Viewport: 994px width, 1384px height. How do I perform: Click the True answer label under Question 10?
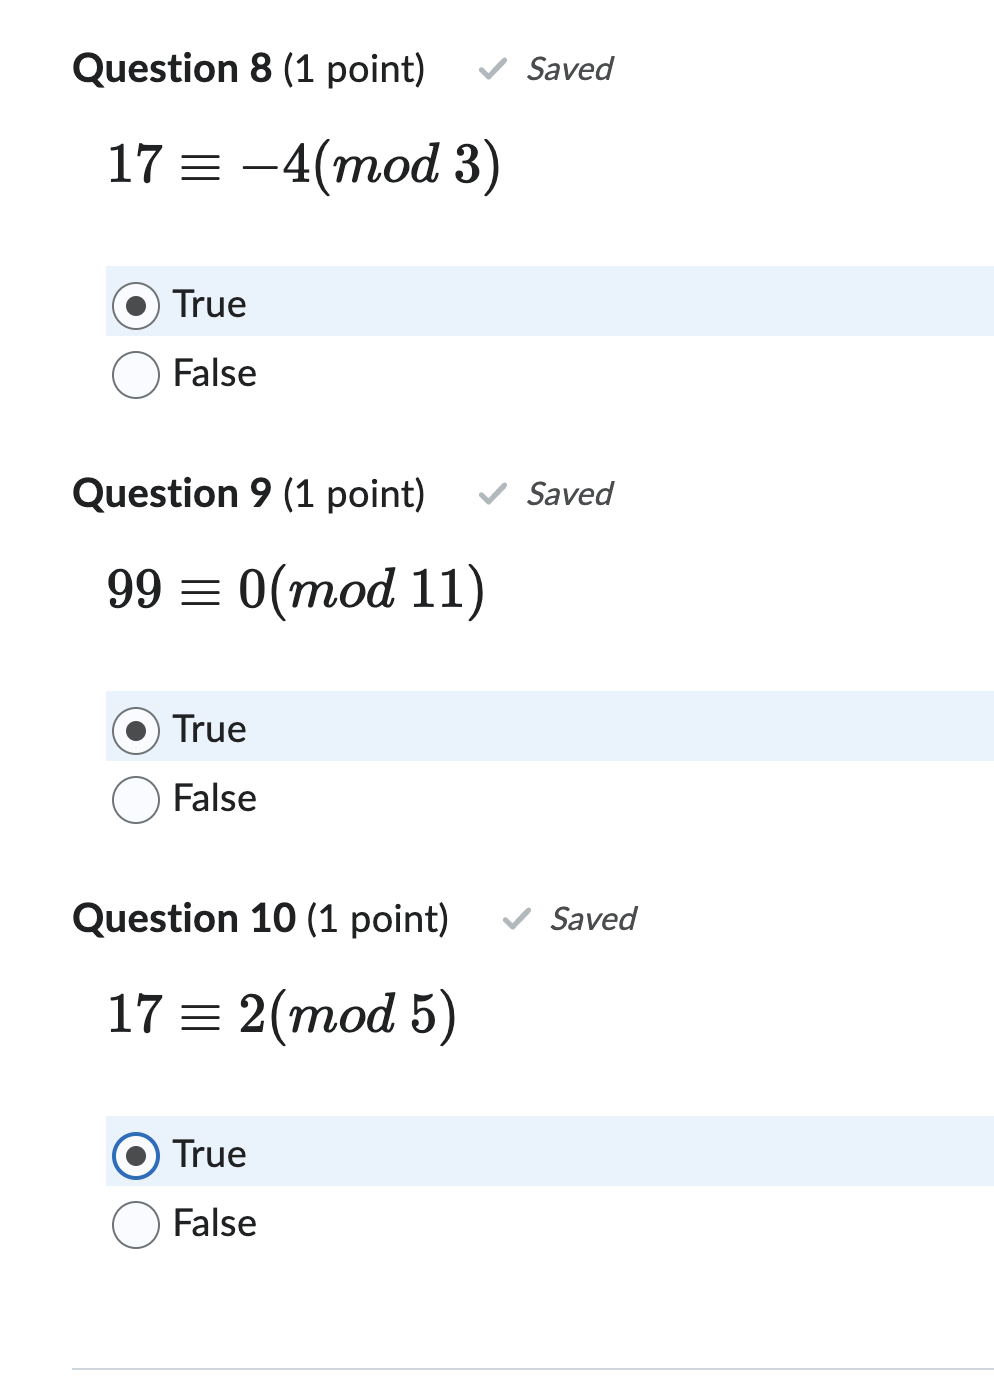pos(209,1154)
